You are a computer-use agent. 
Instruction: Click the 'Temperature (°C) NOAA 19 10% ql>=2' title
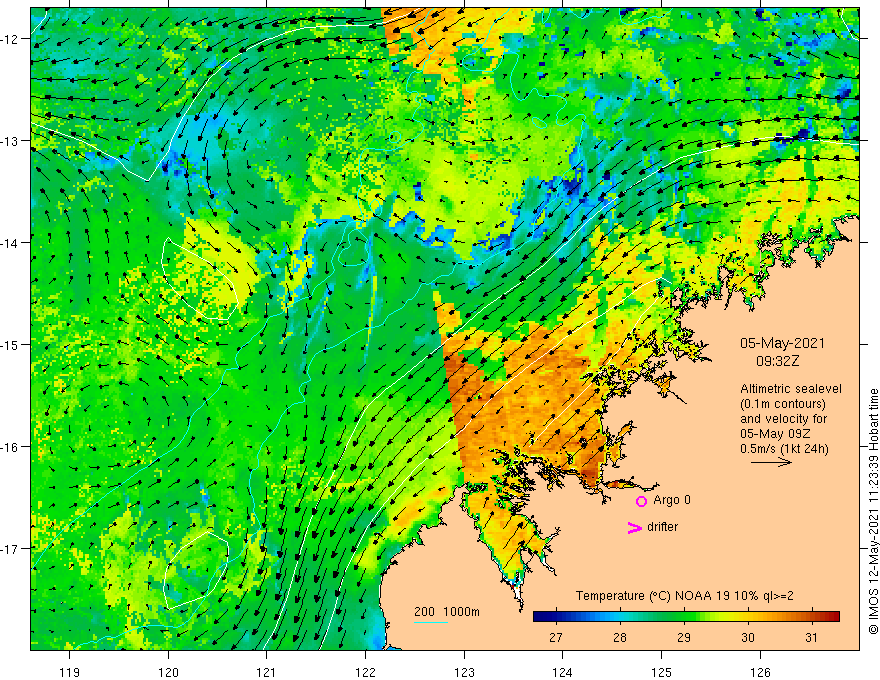click(684, 596)
